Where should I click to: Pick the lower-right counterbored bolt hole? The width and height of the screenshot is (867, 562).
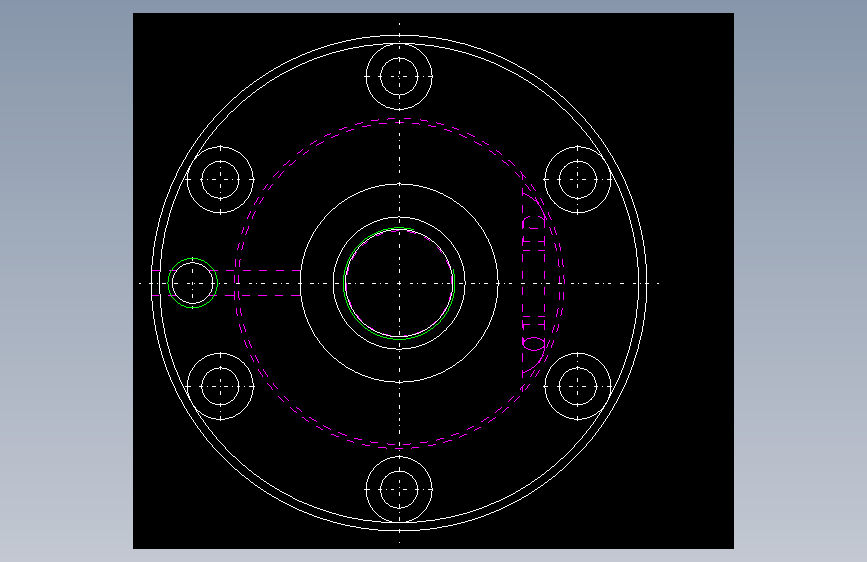coord(578,386)
